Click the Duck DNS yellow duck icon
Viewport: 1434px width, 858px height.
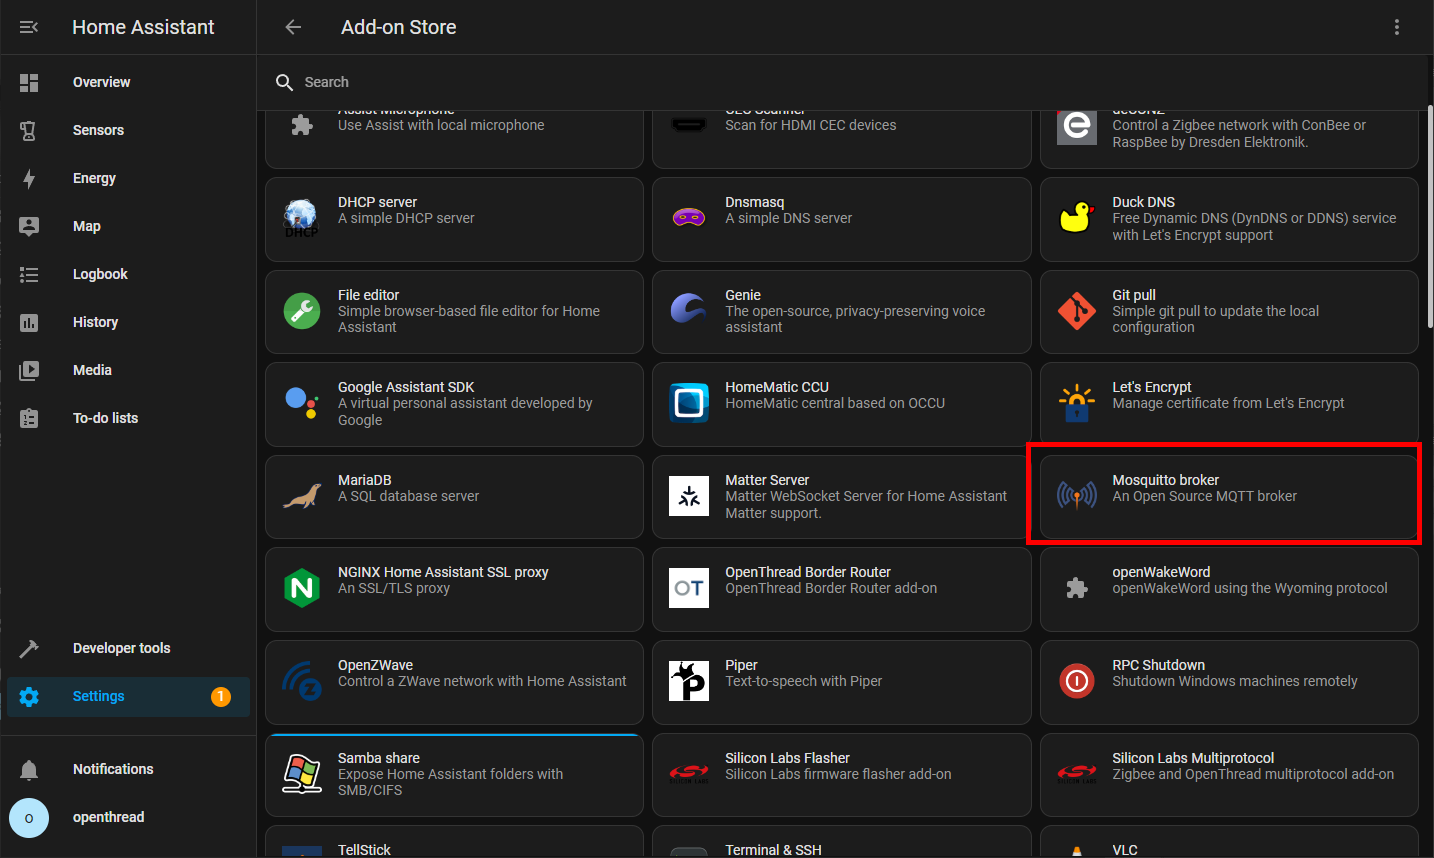(x=1076, y=218)
